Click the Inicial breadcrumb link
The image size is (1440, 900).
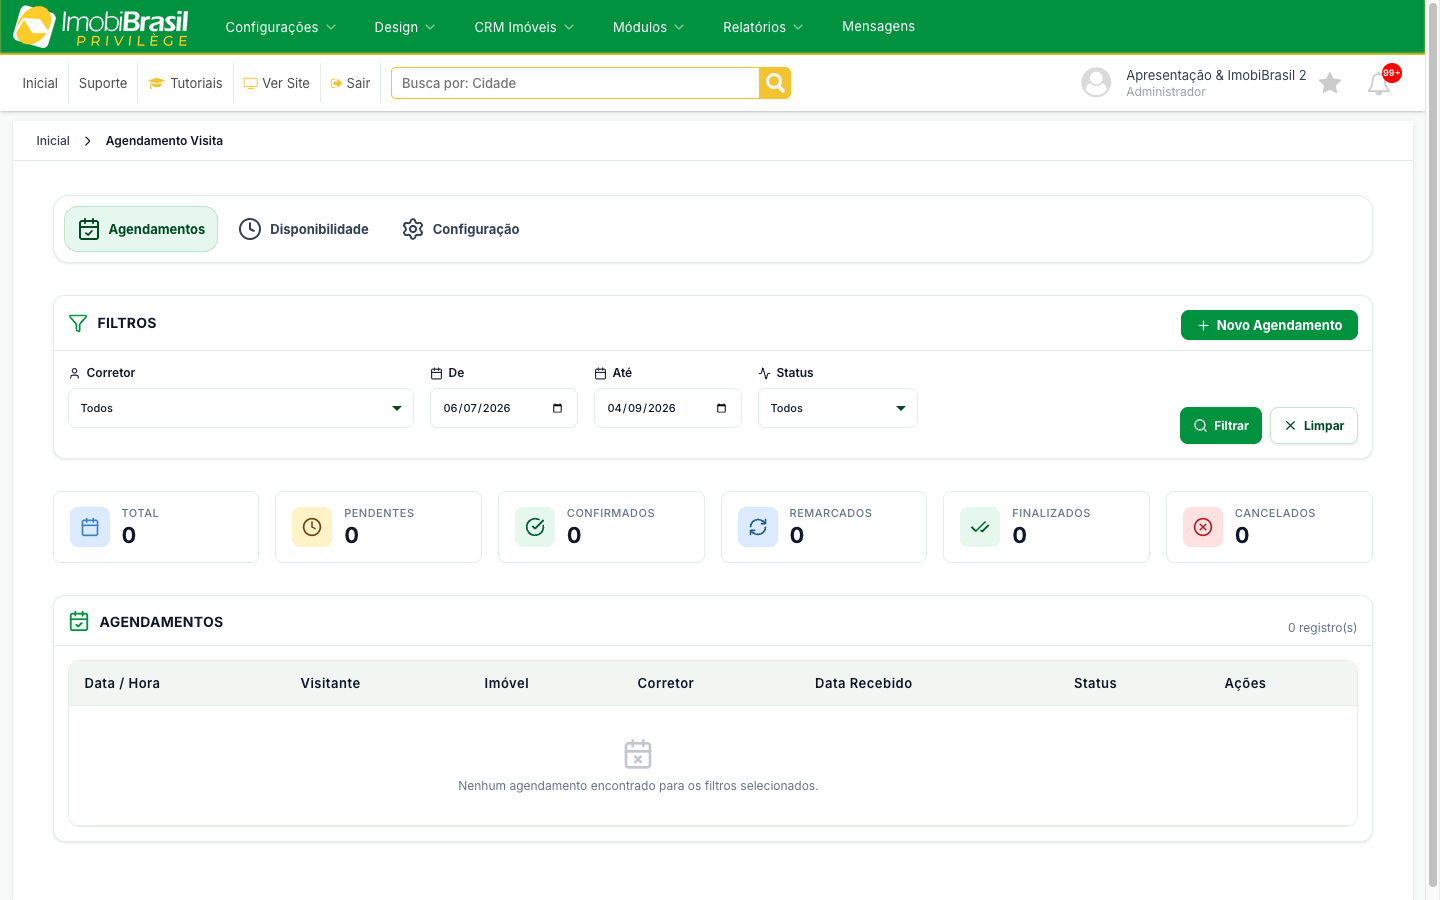53,141
